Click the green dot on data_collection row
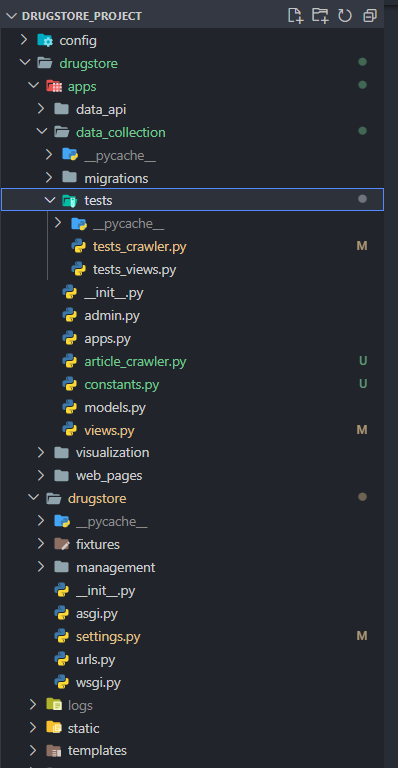The height and width of the screenshot is (768, 398). [x=362, y=131]
